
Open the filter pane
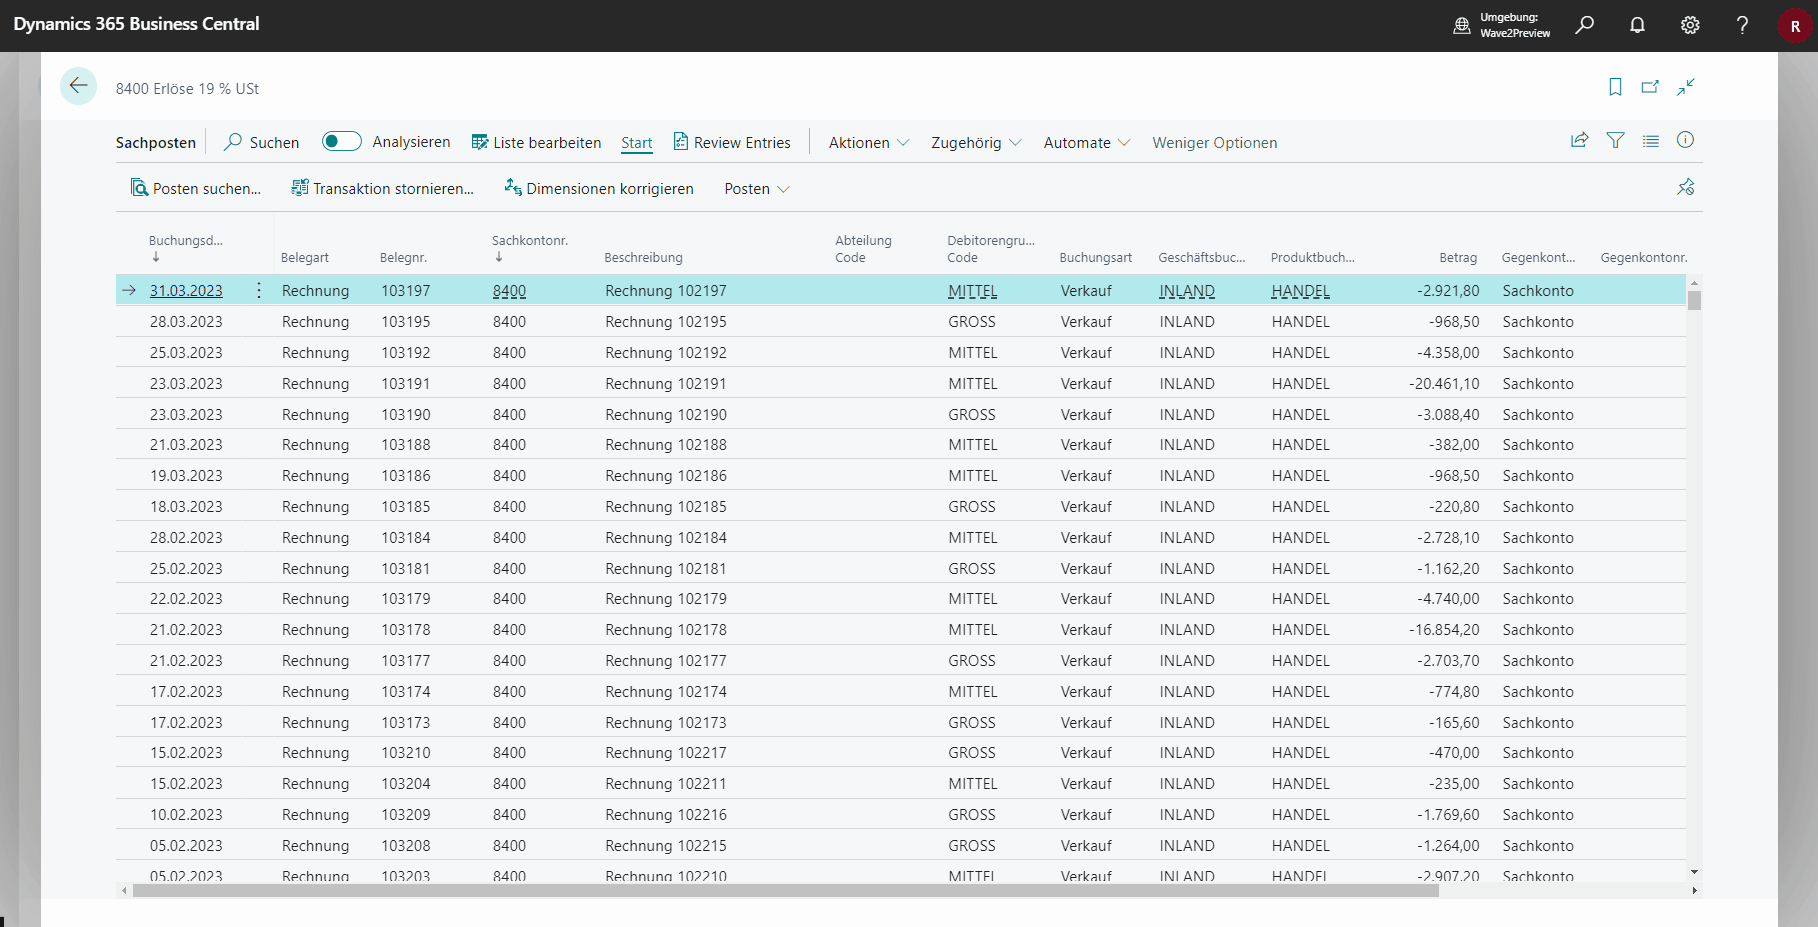click(x=1615, y=140)
